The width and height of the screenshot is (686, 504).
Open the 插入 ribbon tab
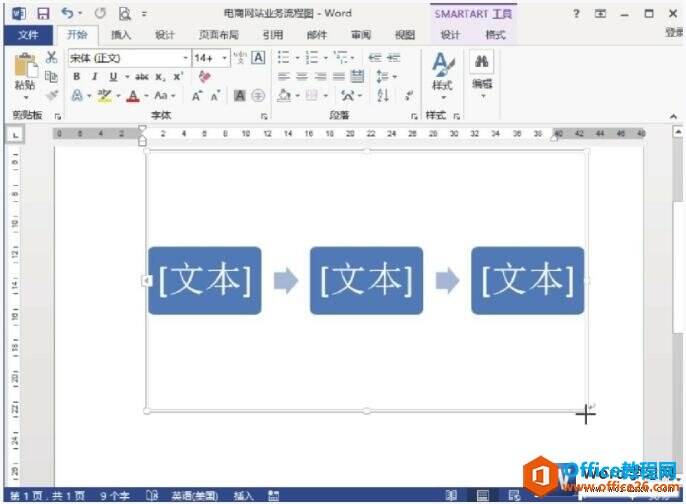click(121, 35)
